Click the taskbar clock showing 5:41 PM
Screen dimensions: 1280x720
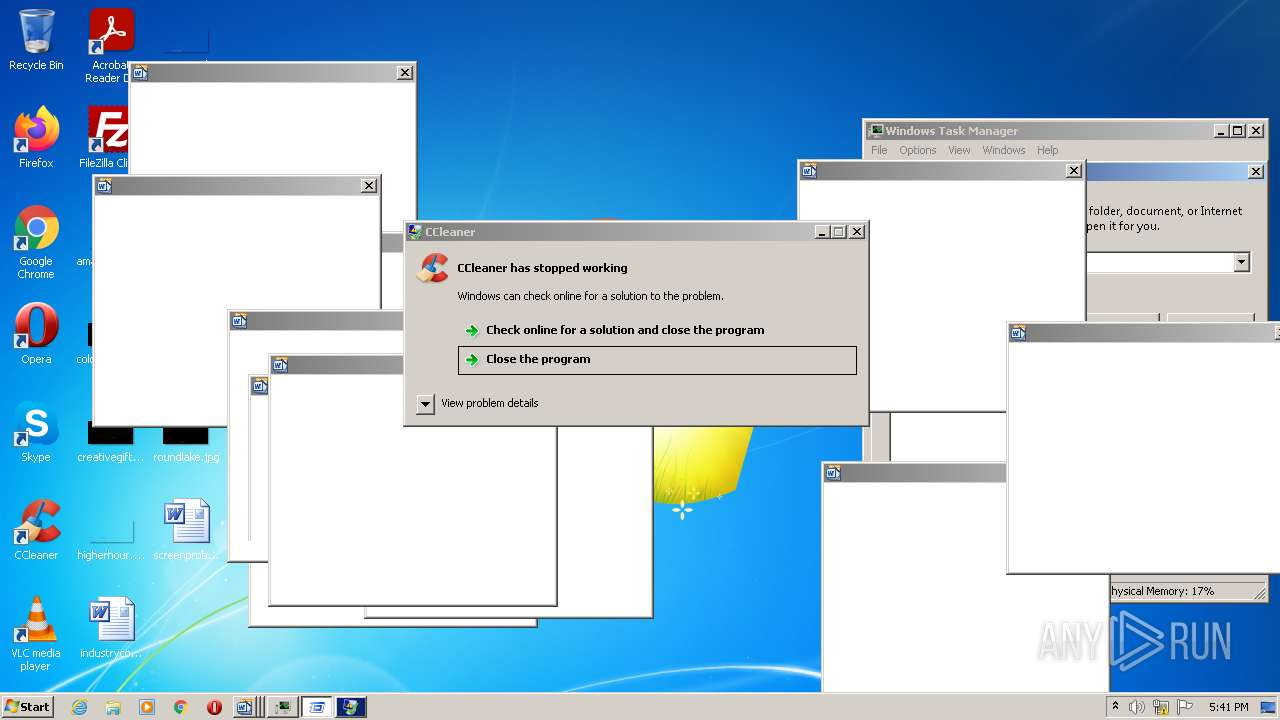tap(1228, 707)
